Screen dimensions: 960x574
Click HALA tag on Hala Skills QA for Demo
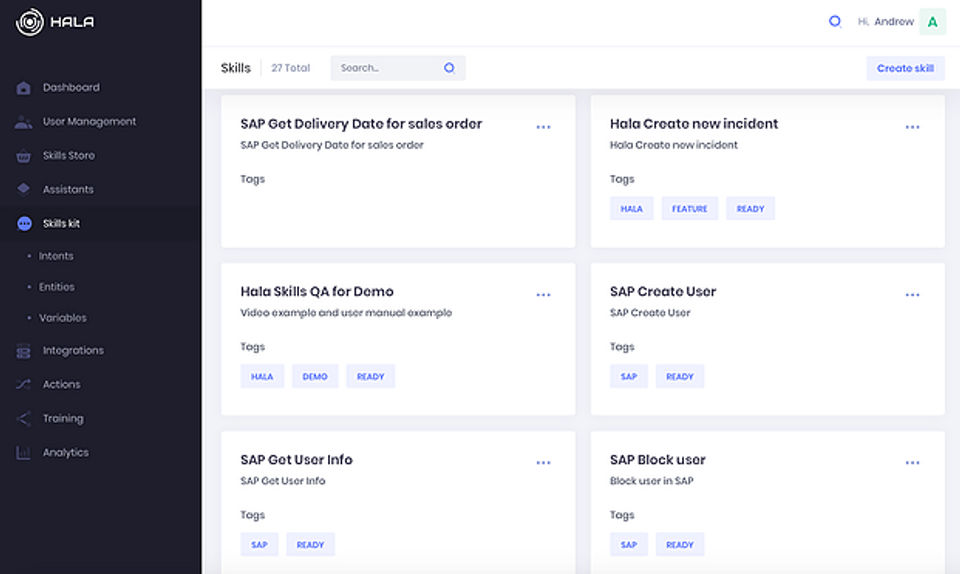pyautogui.click(x=262, y=376)
